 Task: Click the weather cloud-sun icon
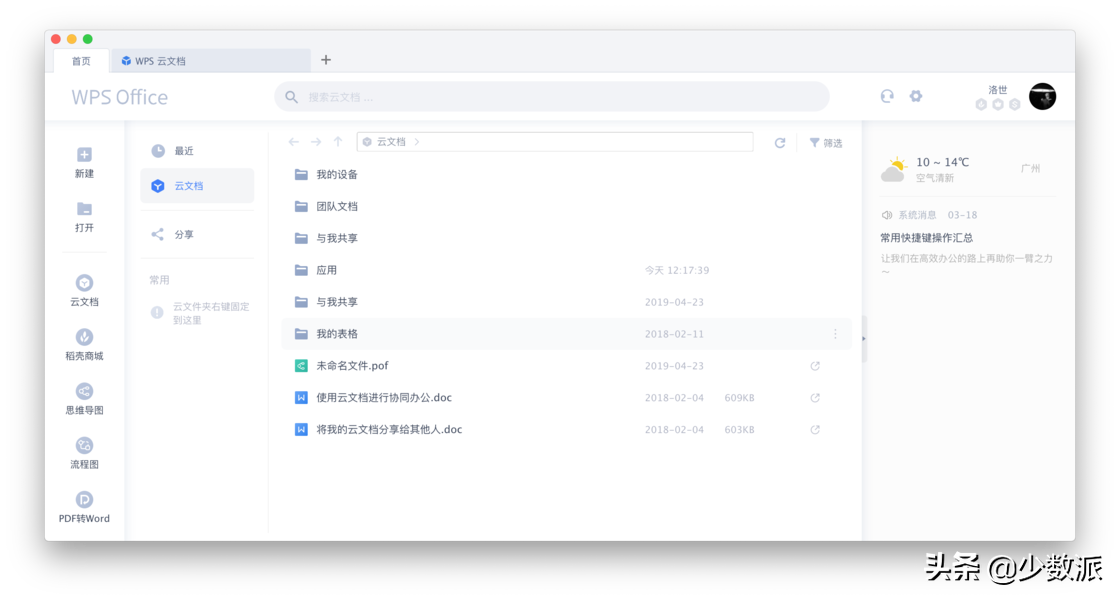tap(894, 169)
